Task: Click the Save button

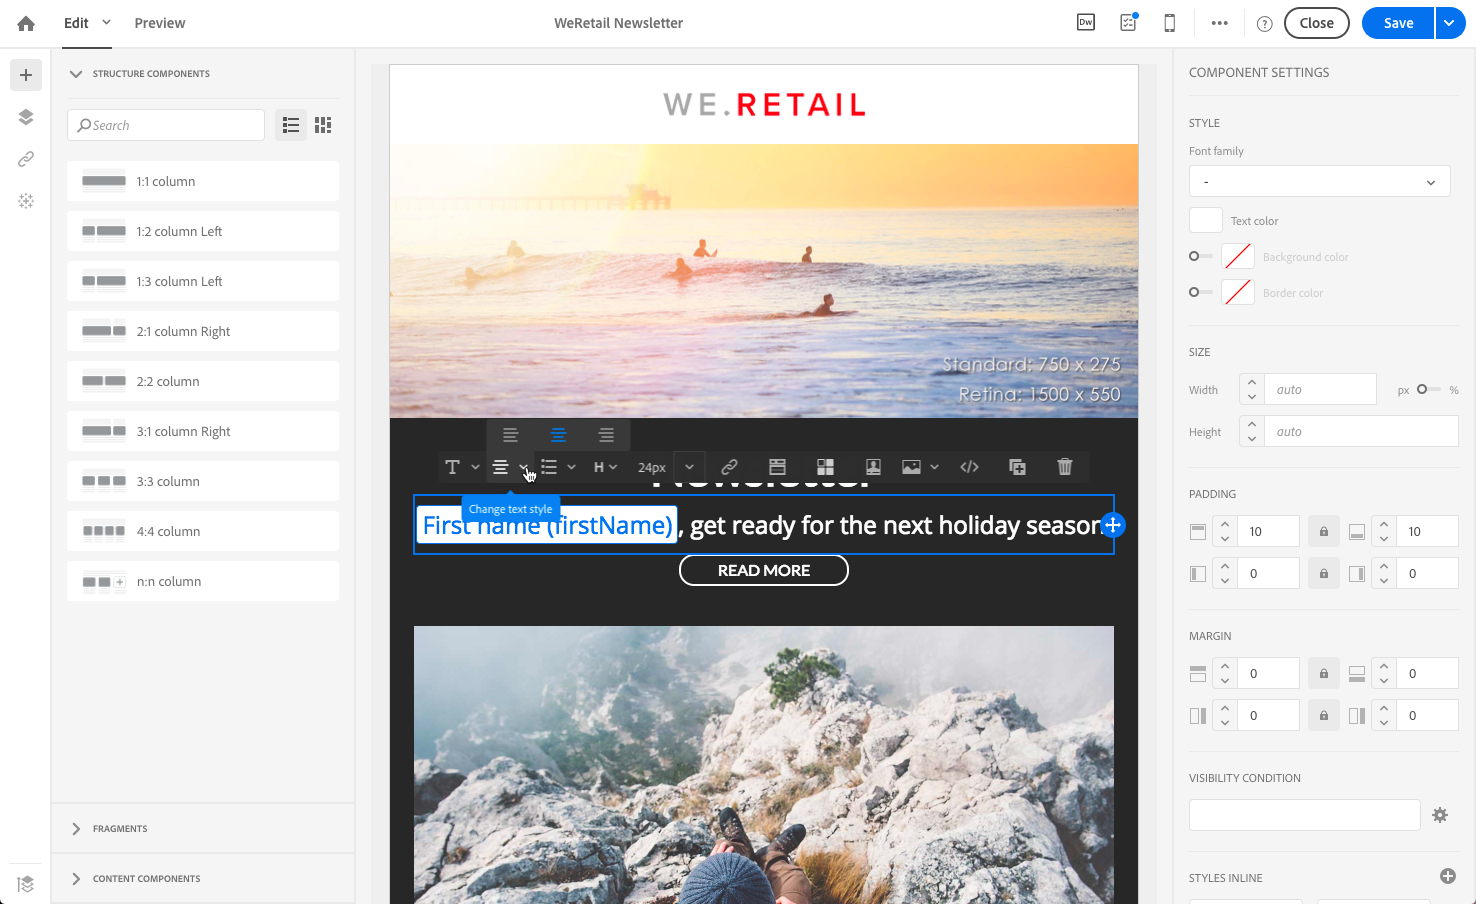Action: [1398, 23]
